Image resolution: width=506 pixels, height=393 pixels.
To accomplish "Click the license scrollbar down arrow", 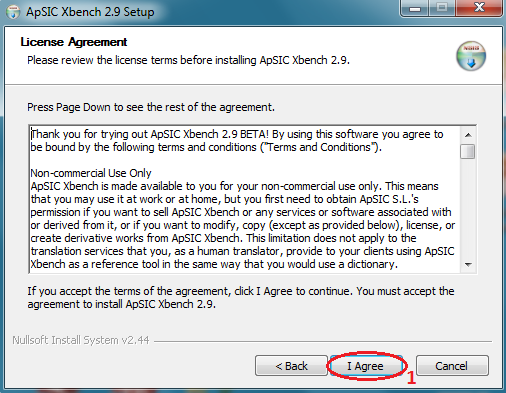I will coord(468,265).
